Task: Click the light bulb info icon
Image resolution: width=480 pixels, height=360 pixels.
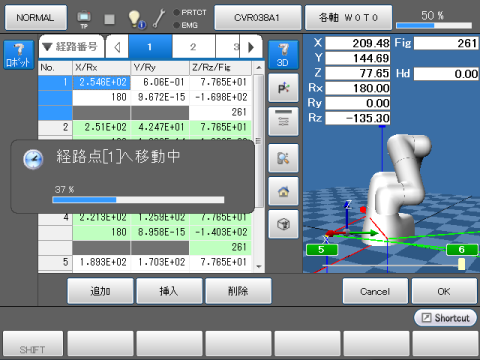Action: (x=137, y=19)
